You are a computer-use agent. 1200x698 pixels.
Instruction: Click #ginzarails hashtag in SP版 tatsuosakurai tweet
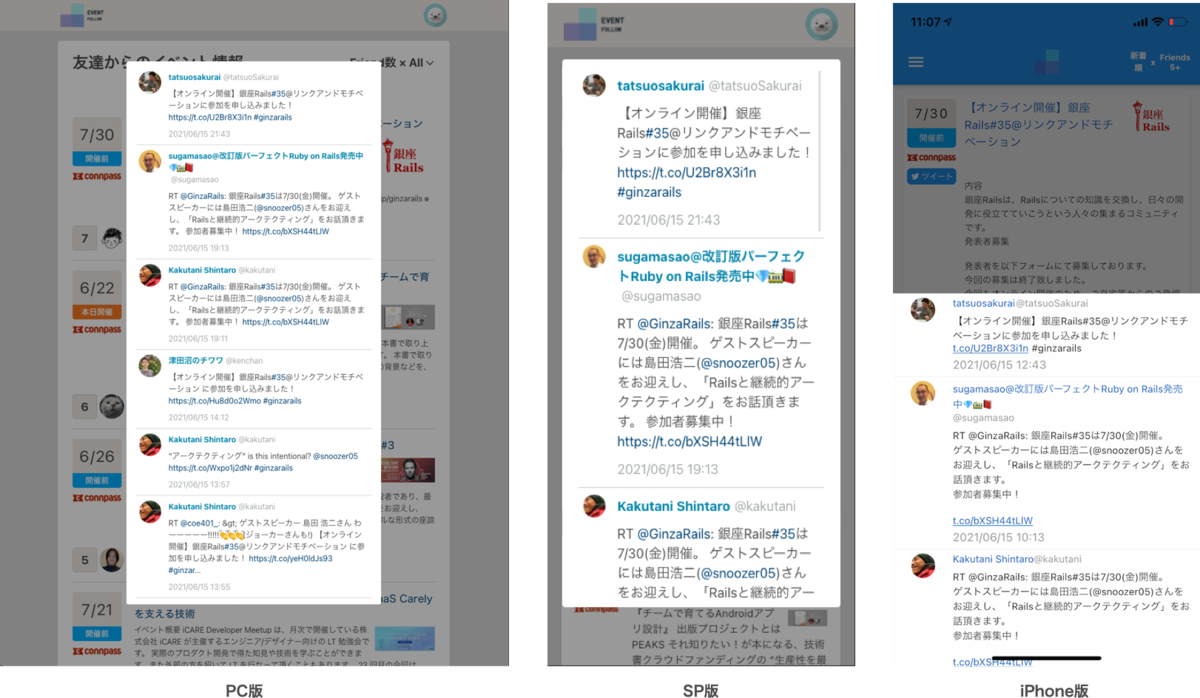[650, 193]
